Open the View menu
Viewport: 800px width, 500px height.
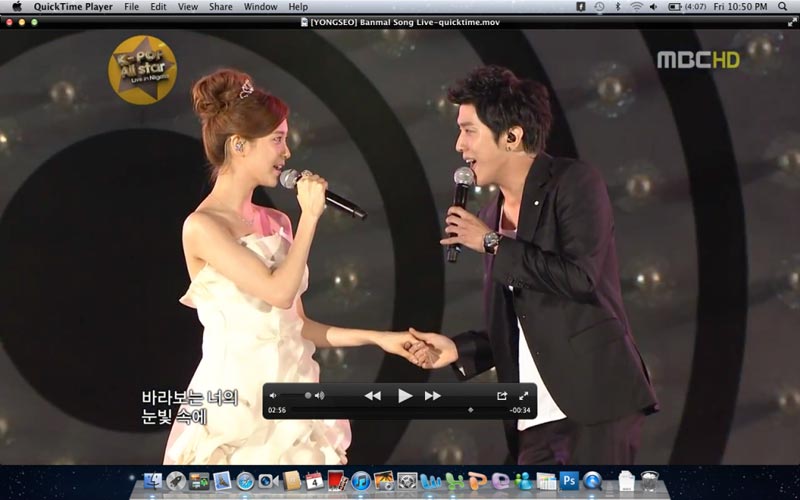coord(188,7)
